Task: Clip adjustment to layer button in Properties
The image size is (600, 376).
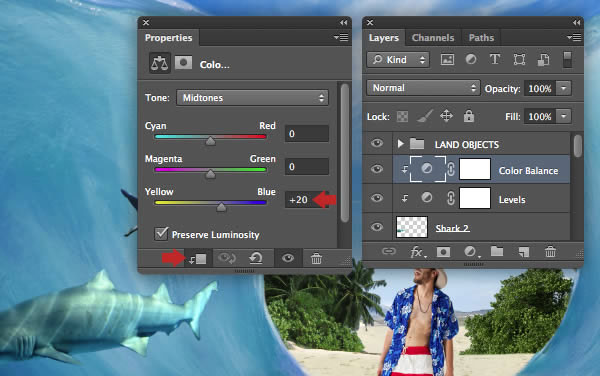Action: [x=197, y=259]
